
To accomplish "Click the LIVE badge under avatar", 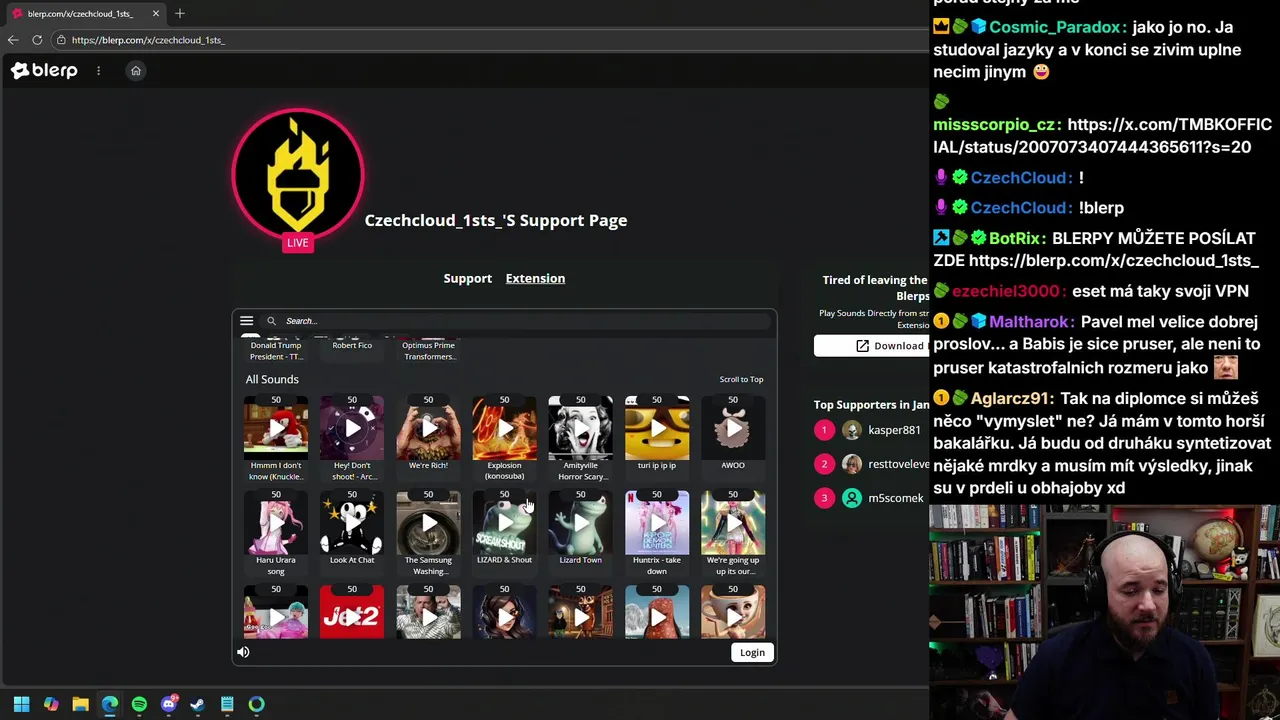I will [297, 243].
